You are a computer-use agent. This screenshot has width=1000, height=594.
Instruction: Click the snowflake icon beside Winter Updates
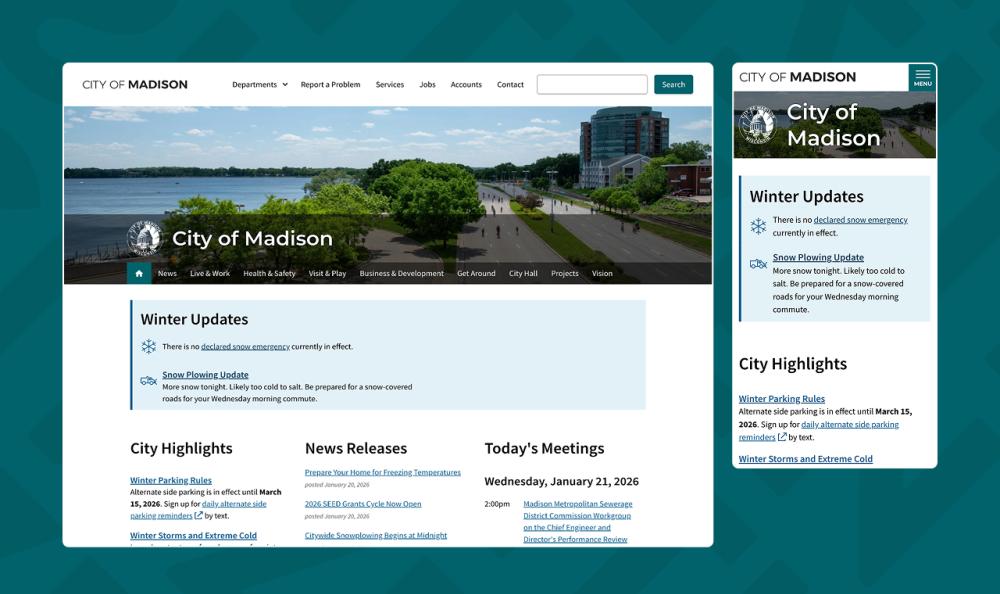(x=146, y=346)
